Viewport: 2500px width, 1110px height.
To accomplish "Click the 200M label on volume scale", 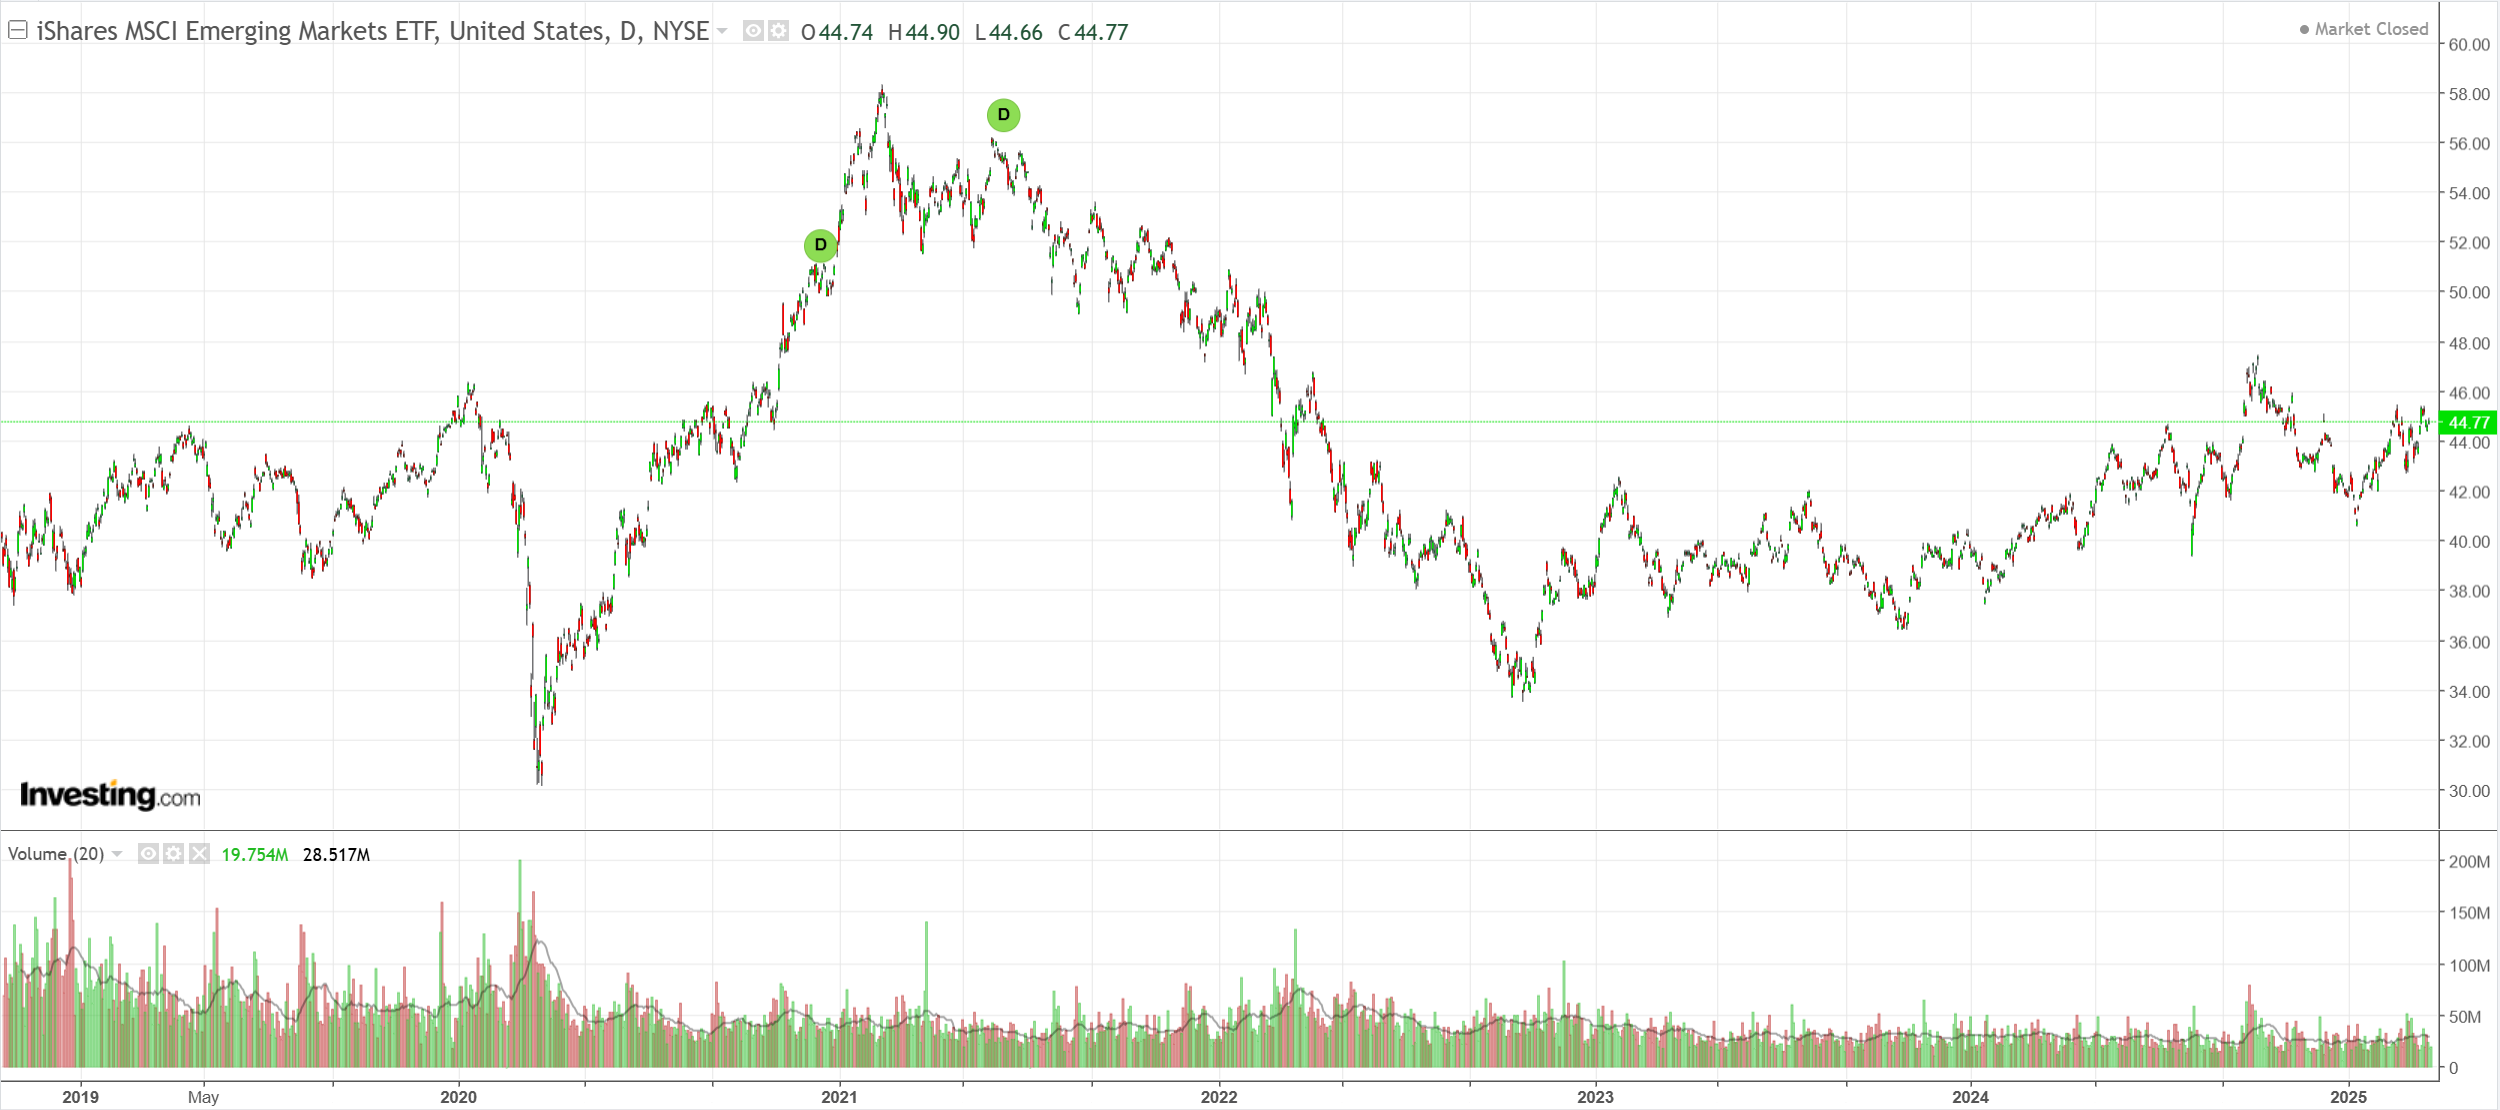I will point(2469,862).
